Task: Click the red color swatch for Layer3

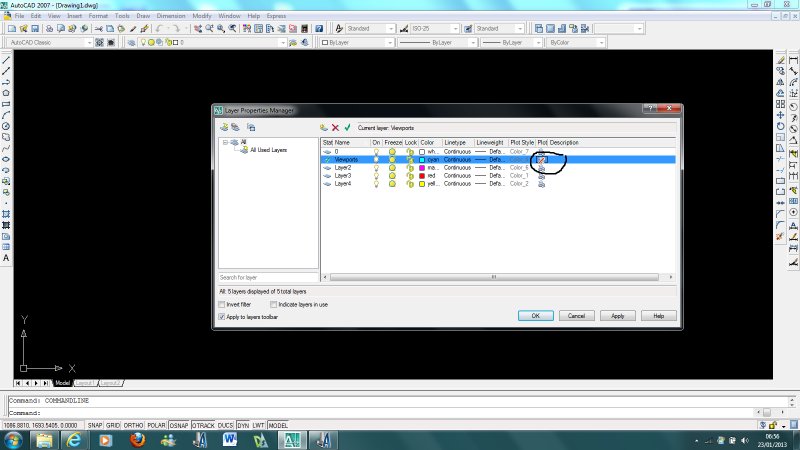Action: (422, 176)
